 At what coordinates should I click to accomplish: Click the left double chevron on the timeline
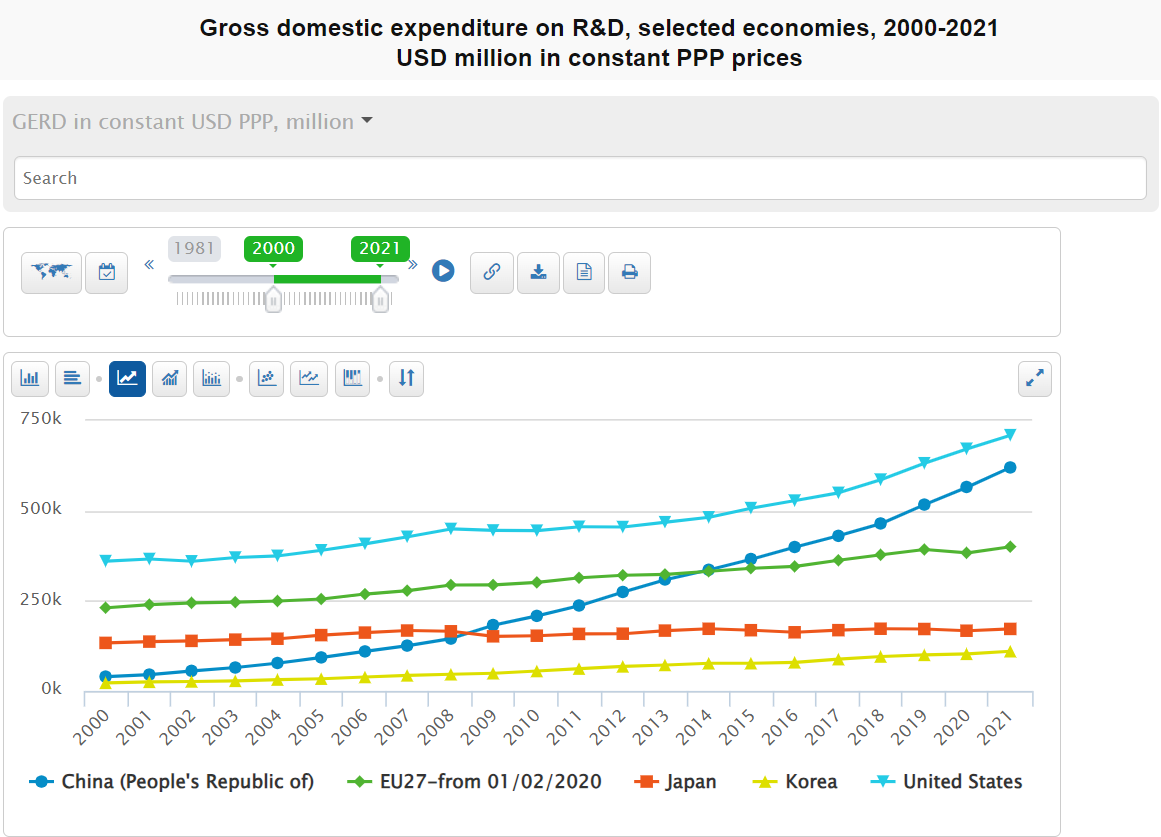tap(148, 264)
